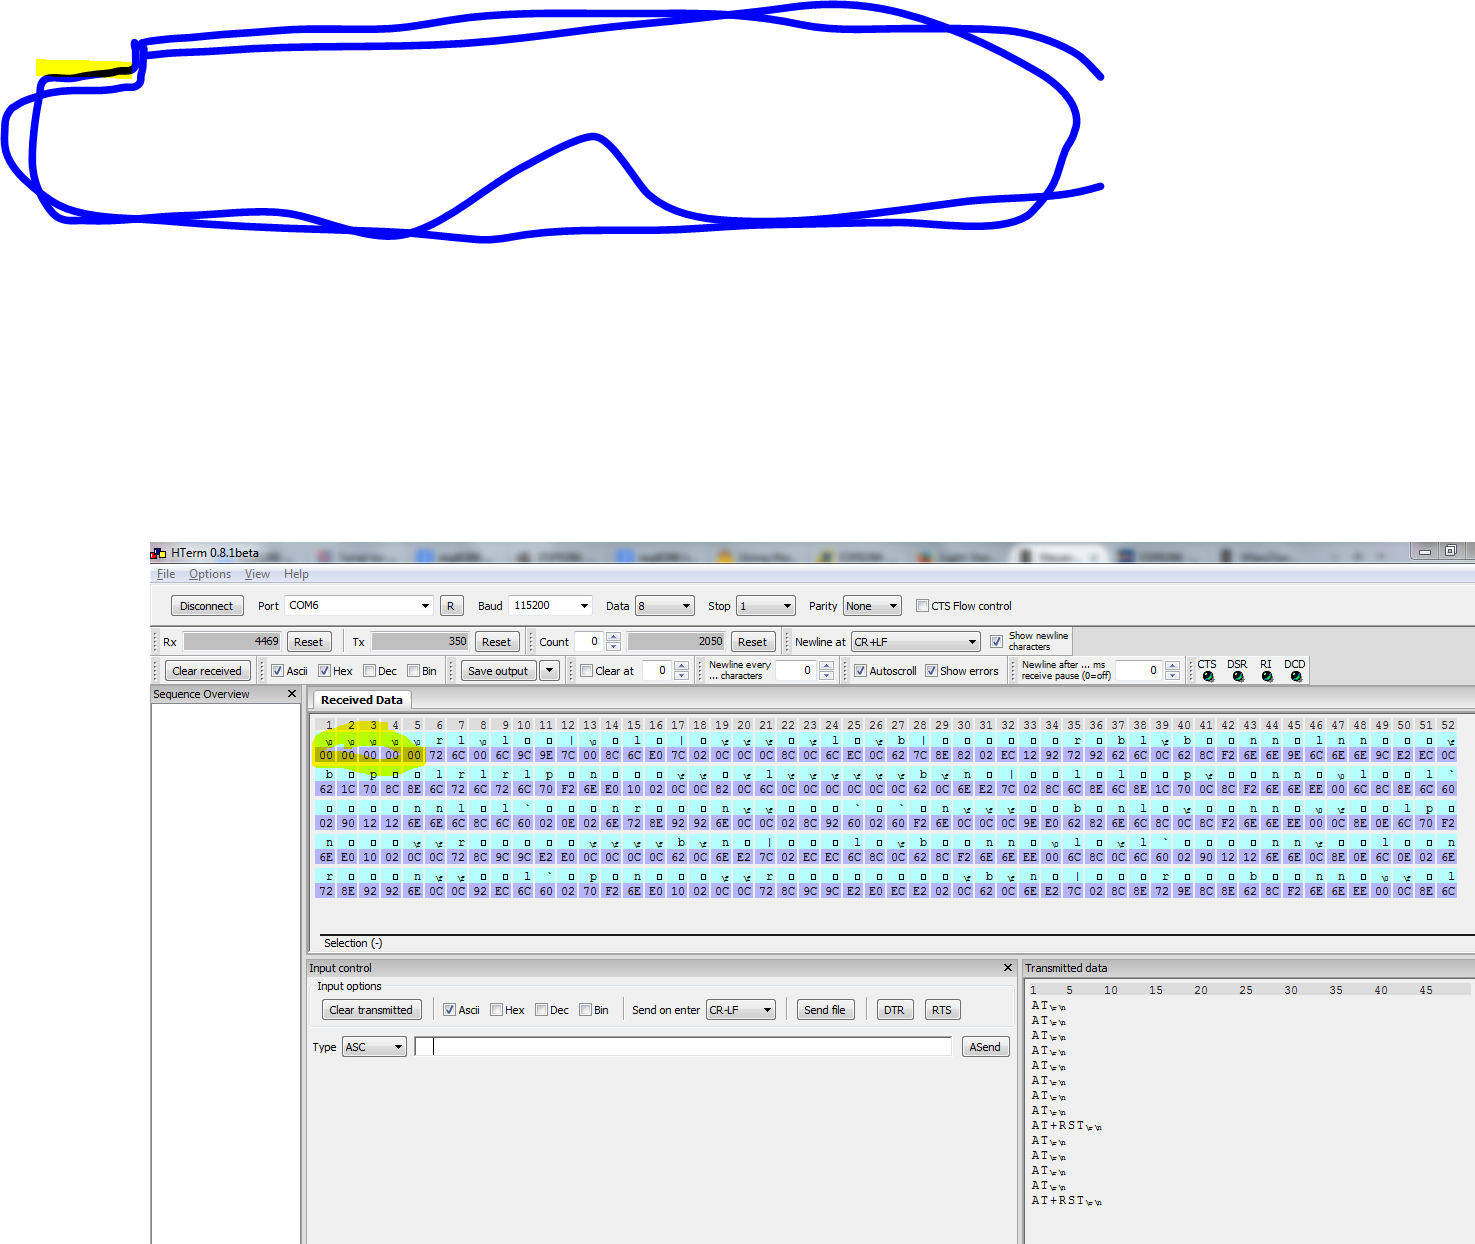Click the DCD status indicator LED
1475x1244 pixels.
click(x=1296, y=677)
